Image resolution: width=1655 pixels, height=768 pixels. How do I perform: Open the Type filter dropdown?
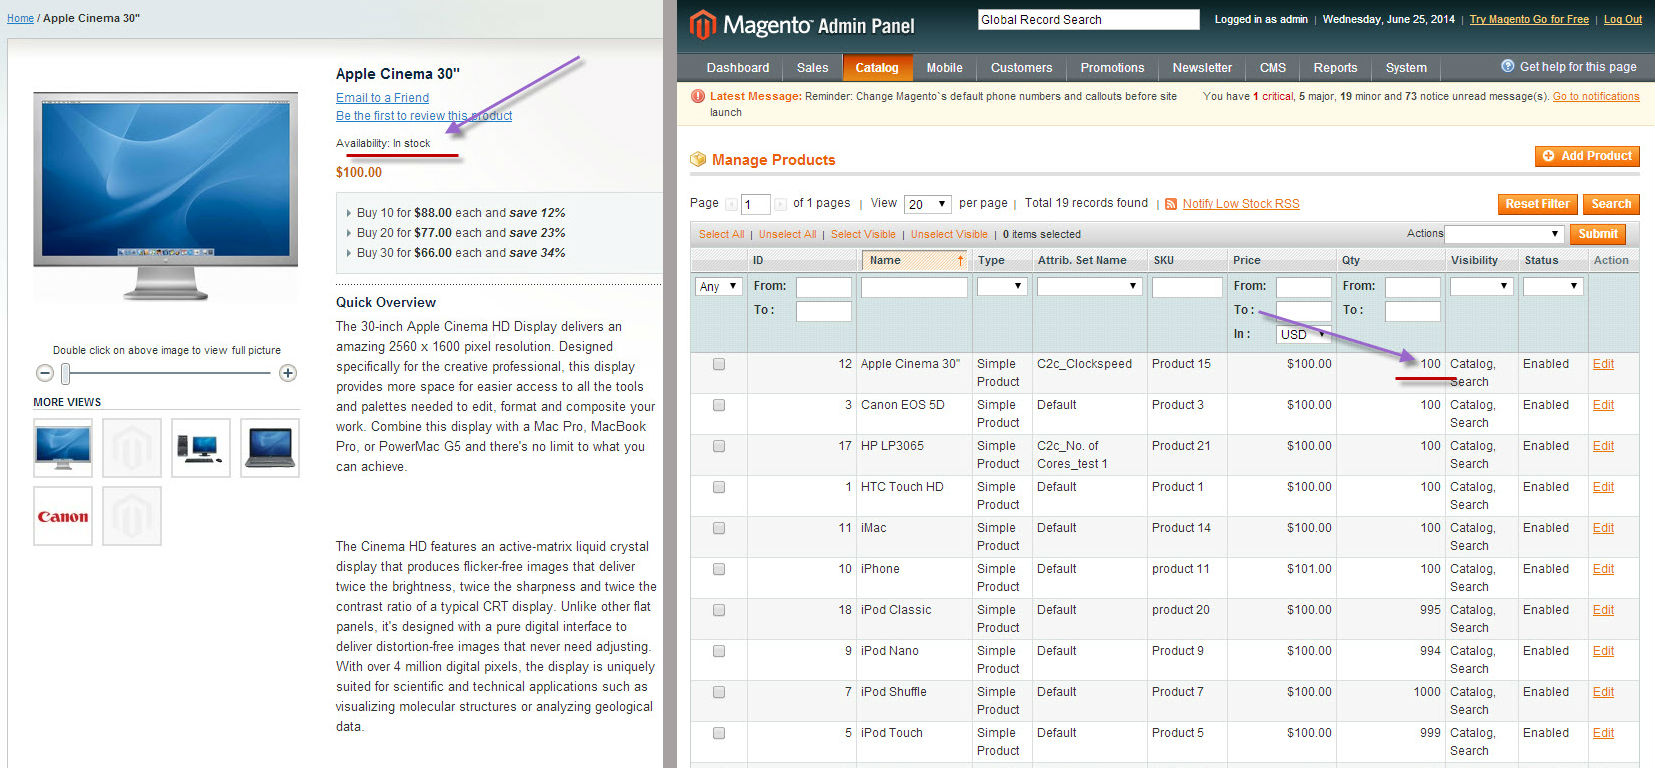[x=1002, y=286]
